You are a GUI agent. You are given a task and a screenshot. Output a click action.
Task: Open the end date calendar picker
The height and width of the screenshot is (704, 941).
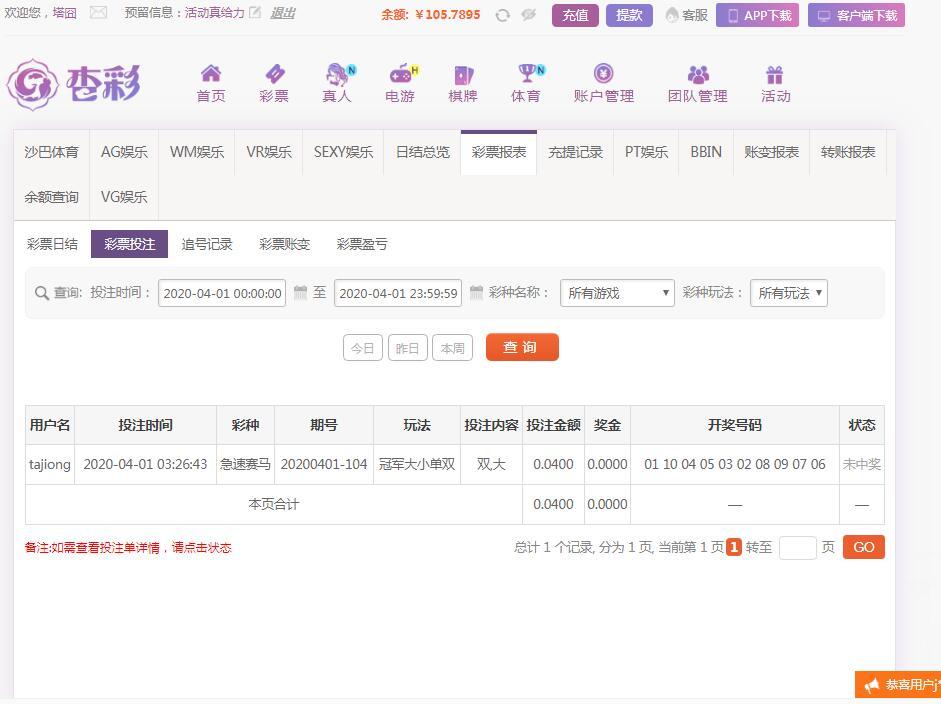[476, 293]
